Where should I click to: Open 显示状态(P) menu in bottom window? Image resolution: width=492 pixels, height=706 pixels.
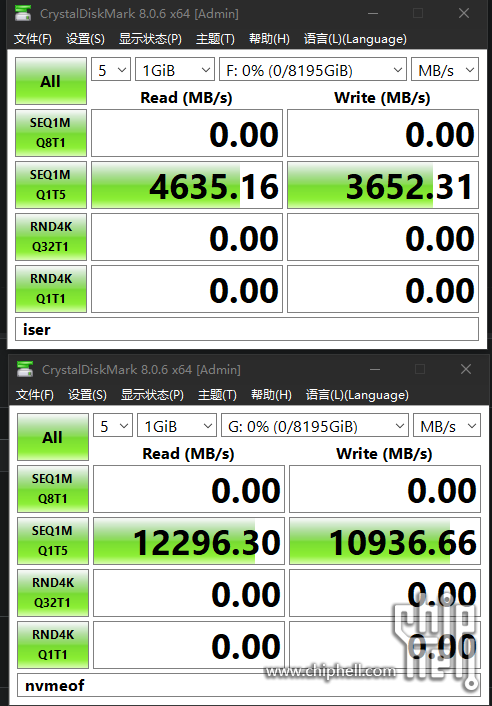(x=152, y=395)
